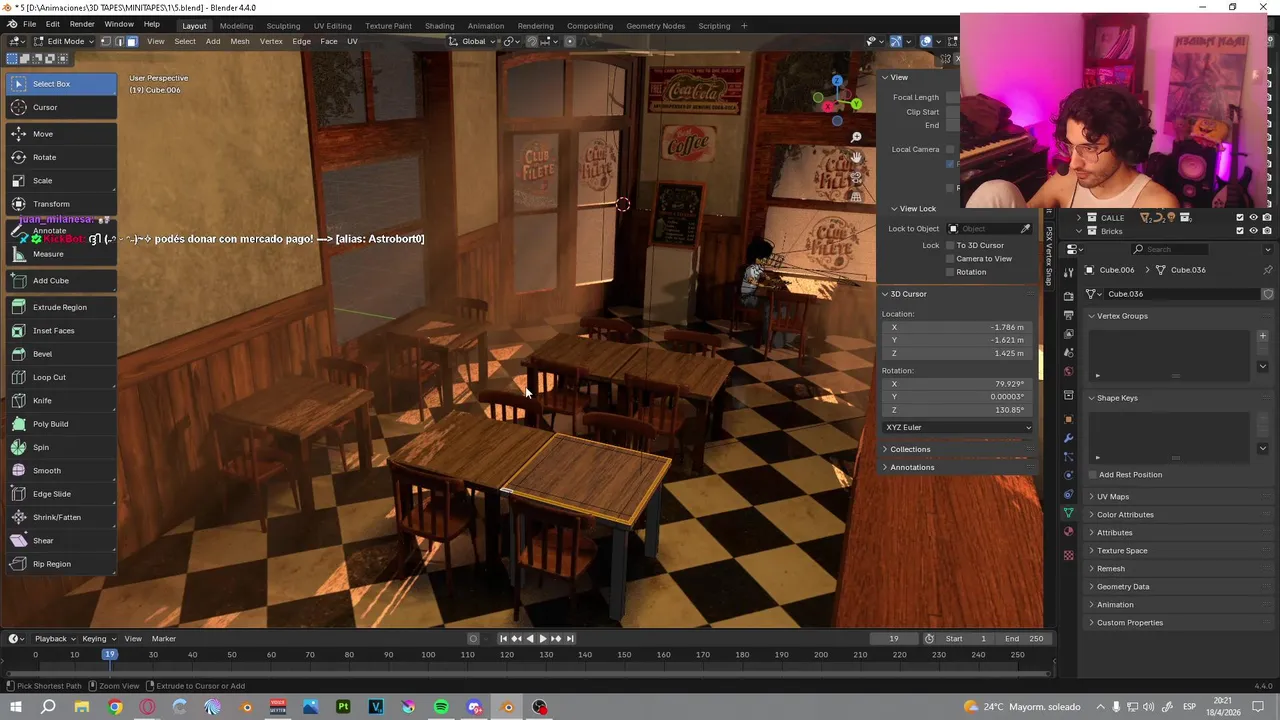Open the XYZ Euler rotation mode dropdown

click(x=958, y=427)
